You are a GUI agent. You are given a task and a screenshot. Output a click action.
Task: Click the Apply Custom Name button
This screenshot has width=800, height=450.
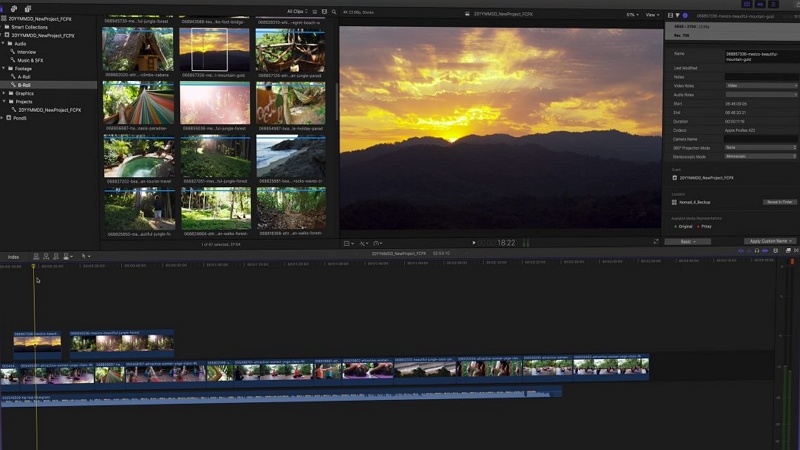770,241
